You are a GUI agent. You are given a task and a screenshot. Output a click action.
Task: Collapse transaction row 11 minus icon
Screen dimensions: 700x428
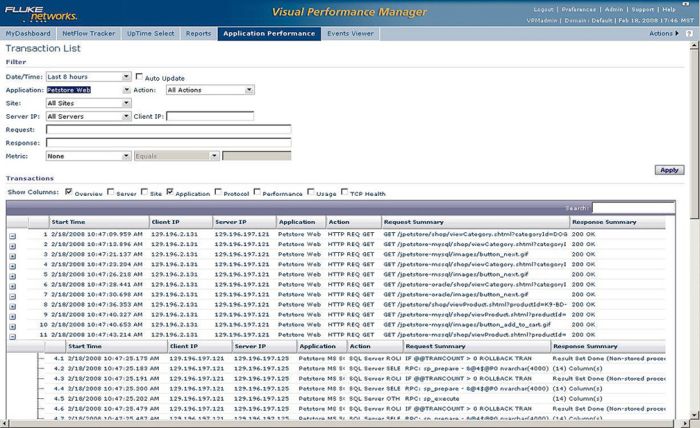coord(12,337)
